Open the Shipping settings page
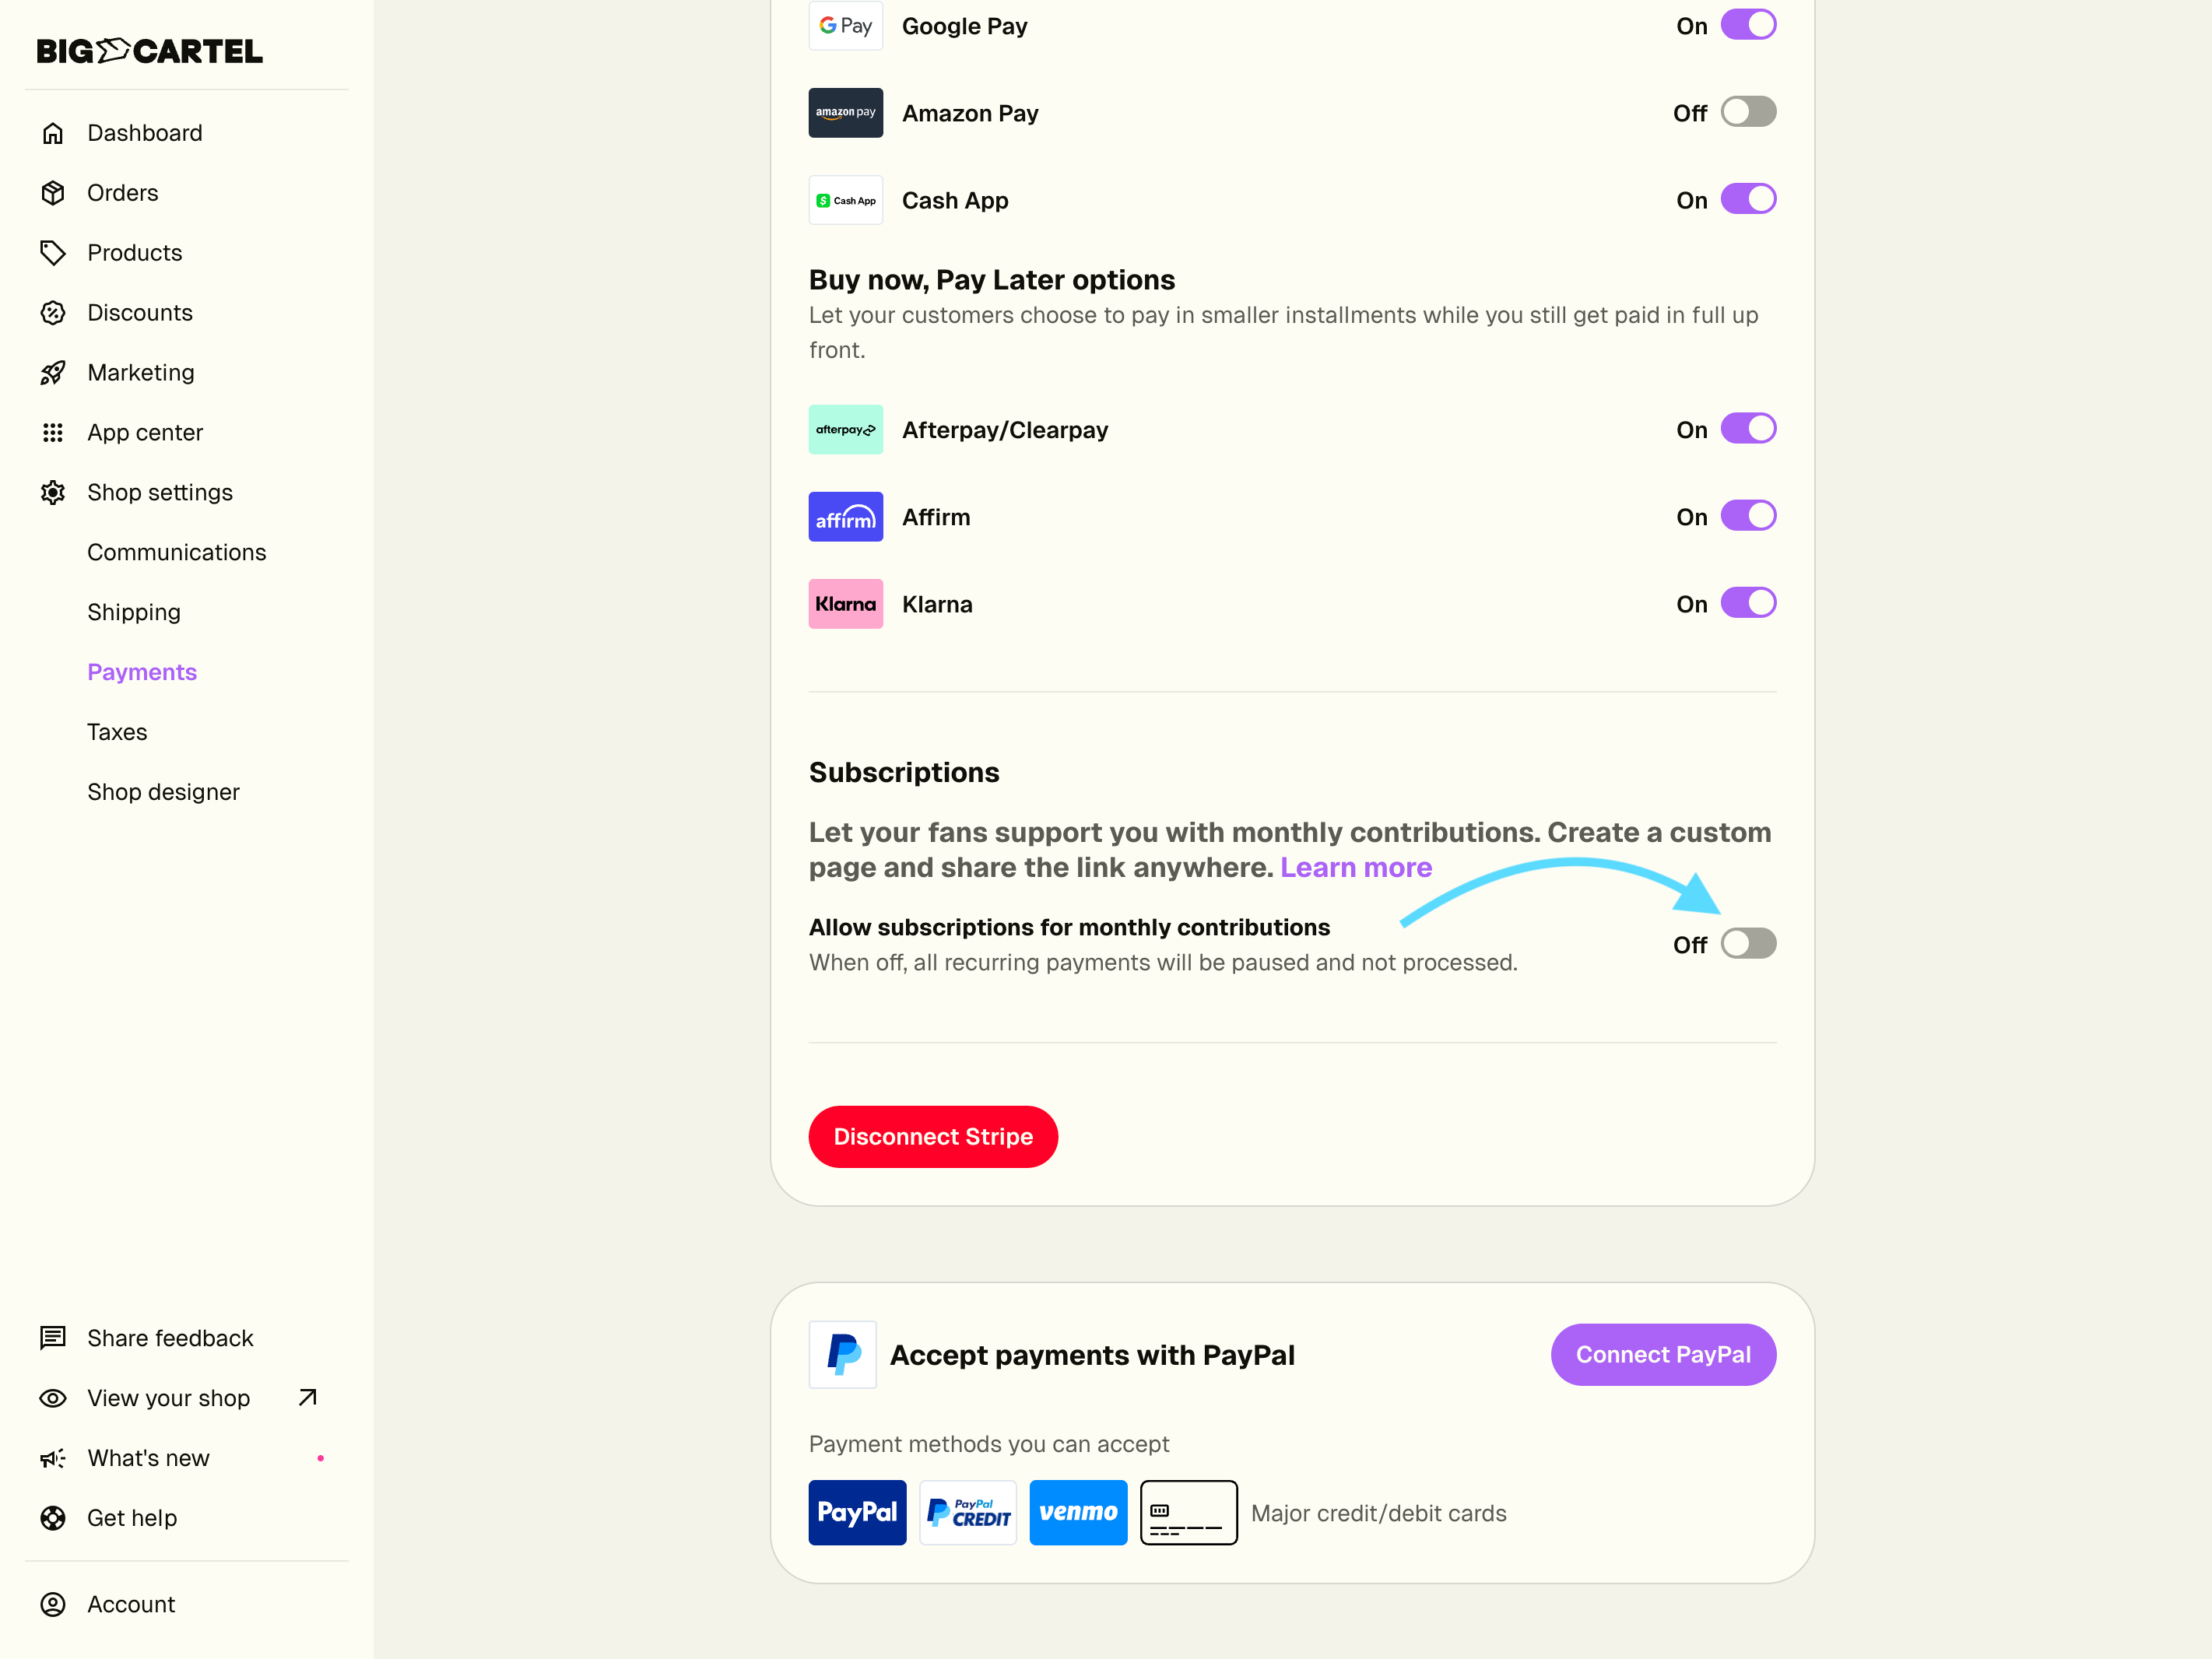The height and width of the screenshot is (1659, 2212). 134,612
